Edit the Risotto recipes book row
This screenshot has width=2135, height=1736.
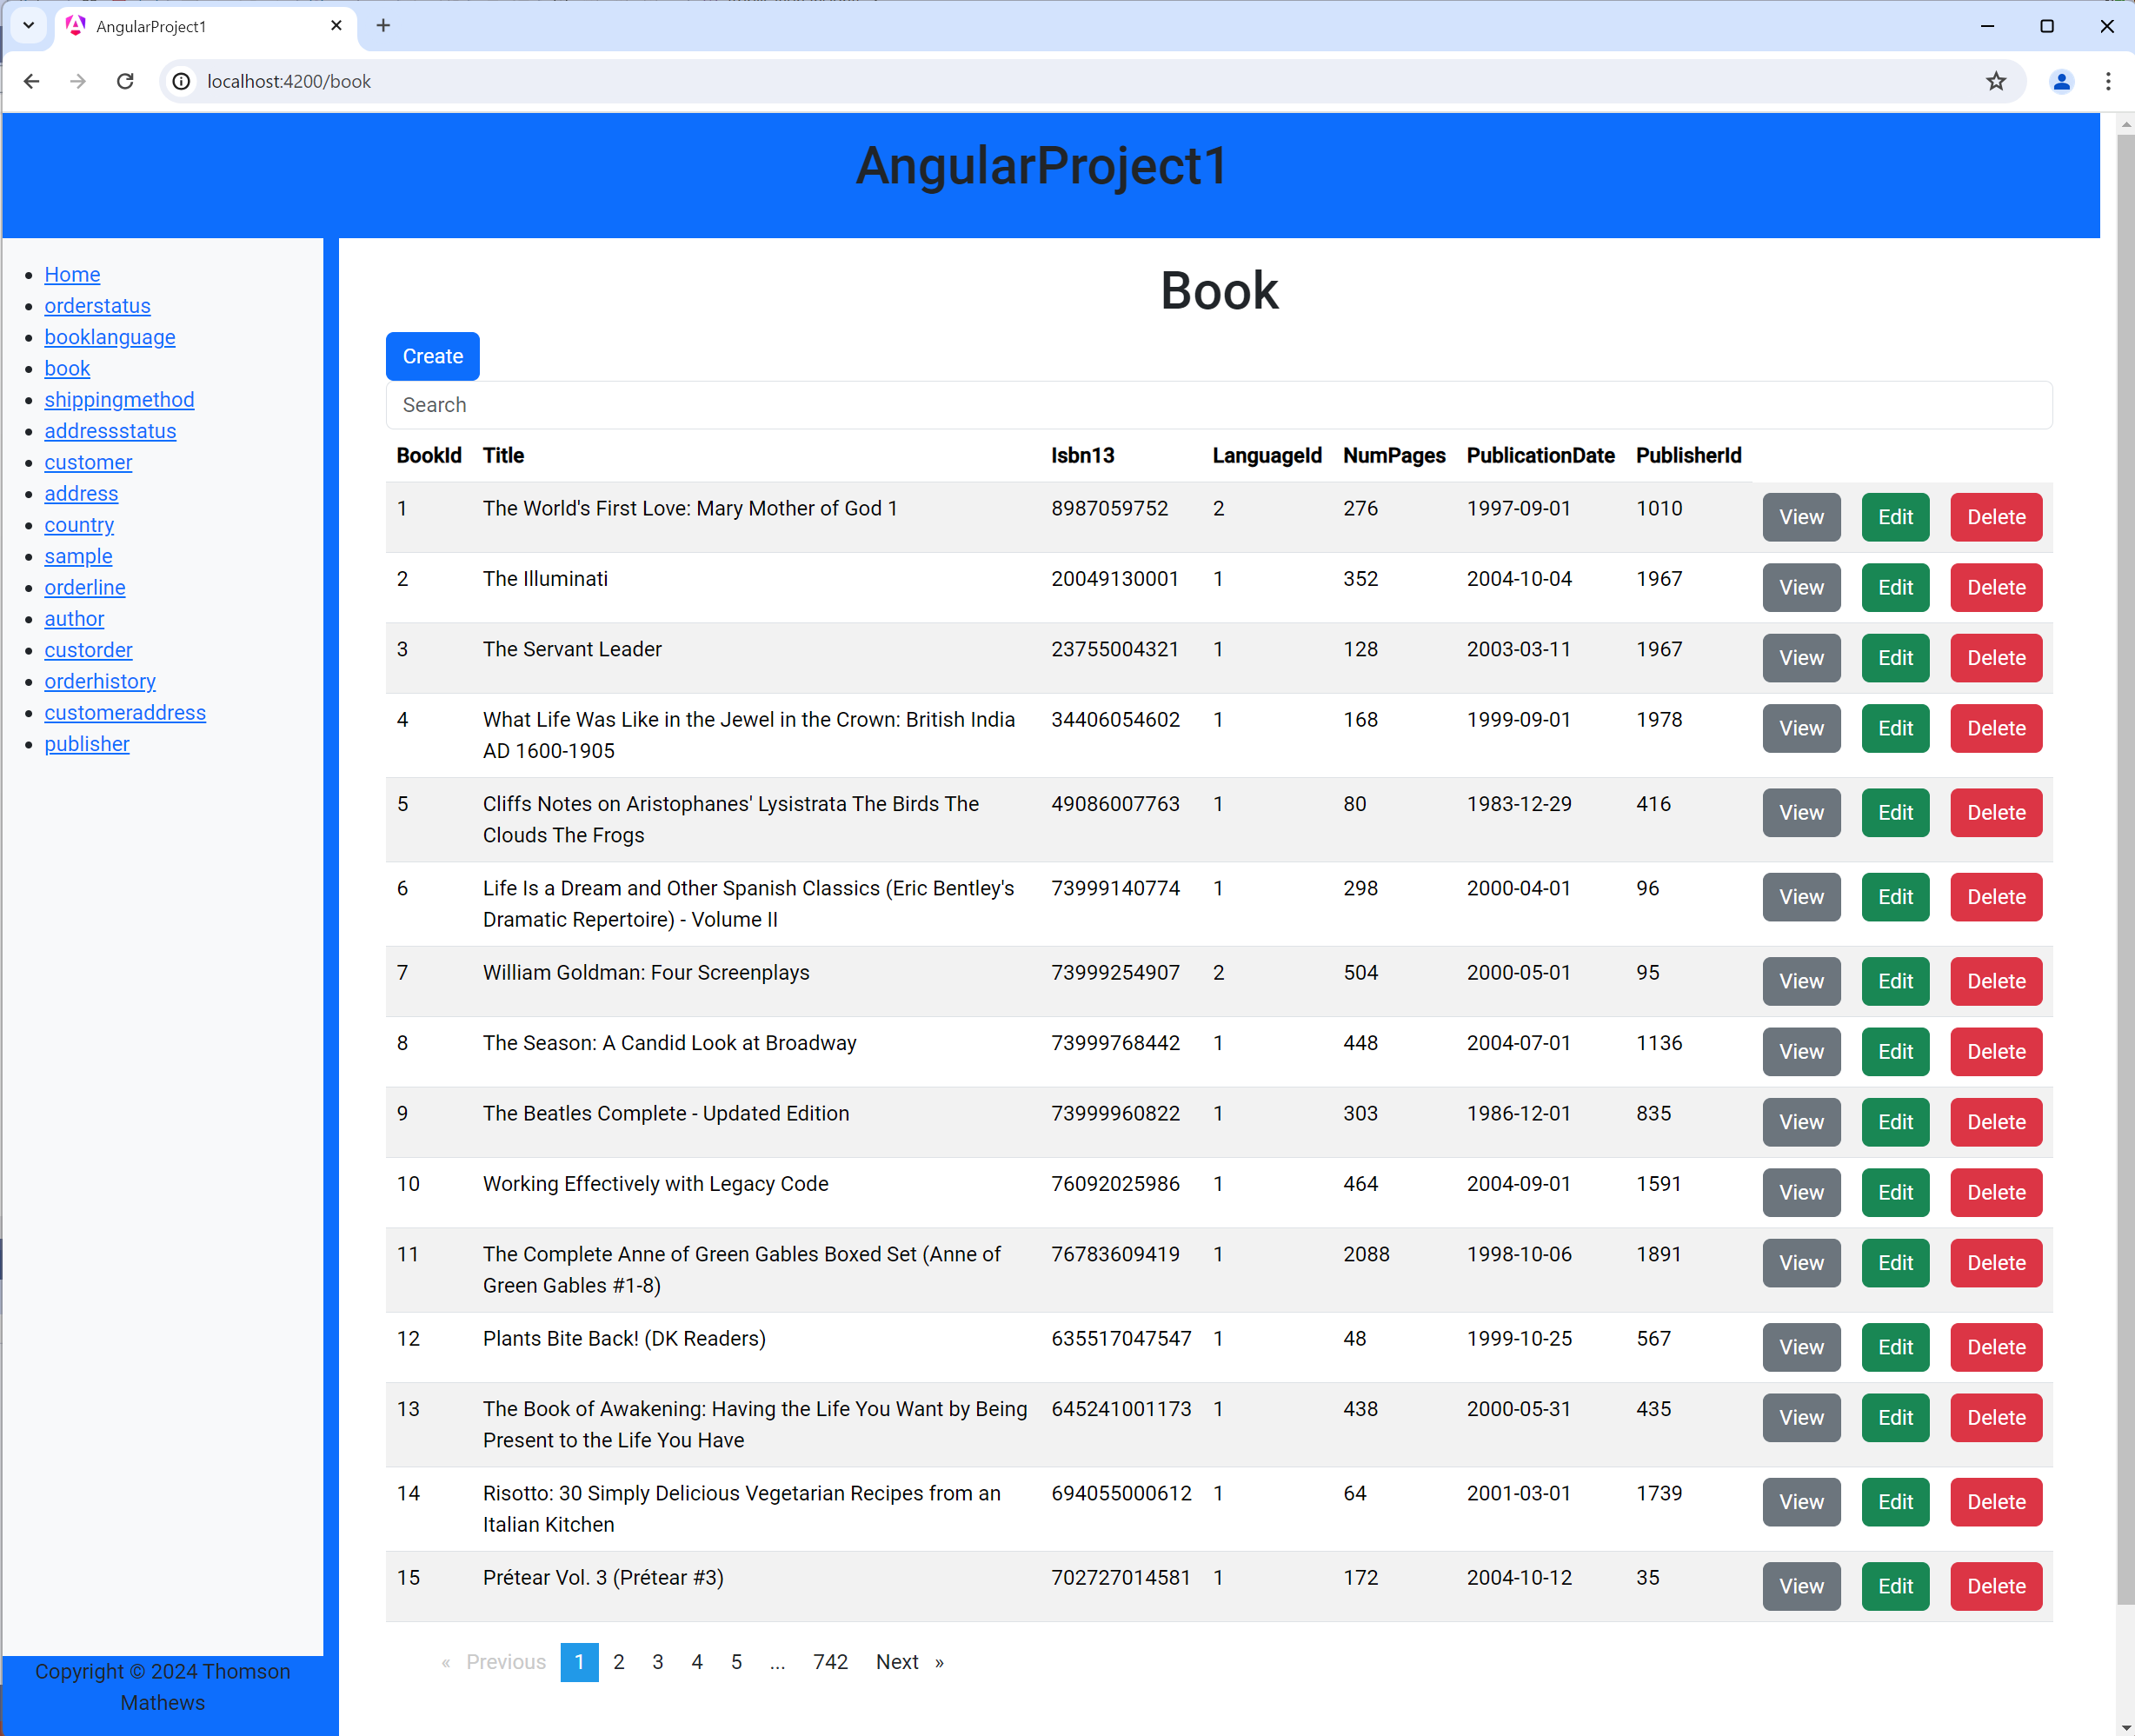tap(1895, 1502)
